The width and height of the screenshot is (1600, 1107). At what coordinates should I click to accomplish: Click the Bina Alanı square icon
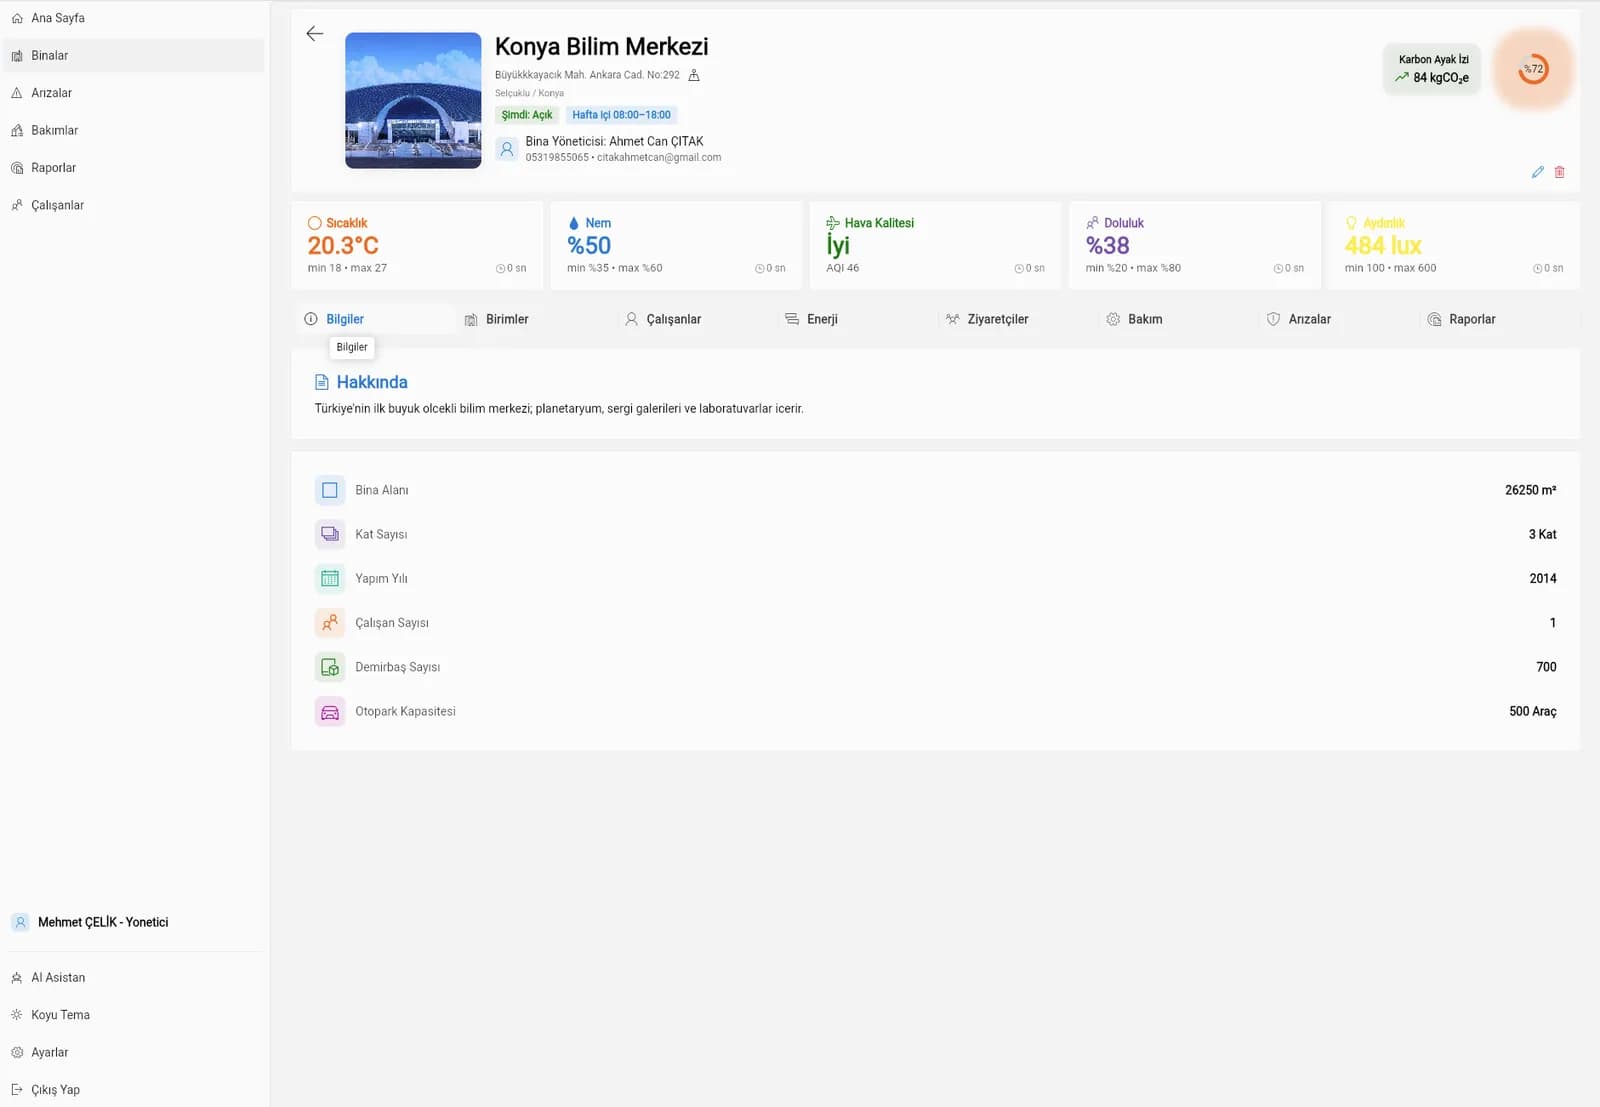(329, 490)
